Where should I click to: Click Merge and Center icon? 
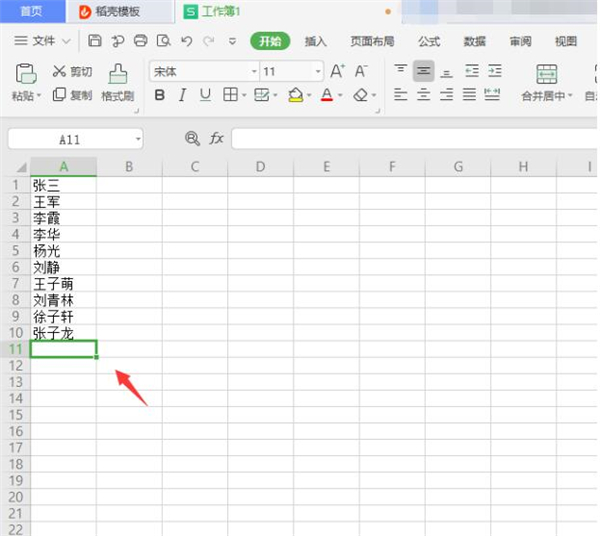pyautogui.click(x=546, y=74)
